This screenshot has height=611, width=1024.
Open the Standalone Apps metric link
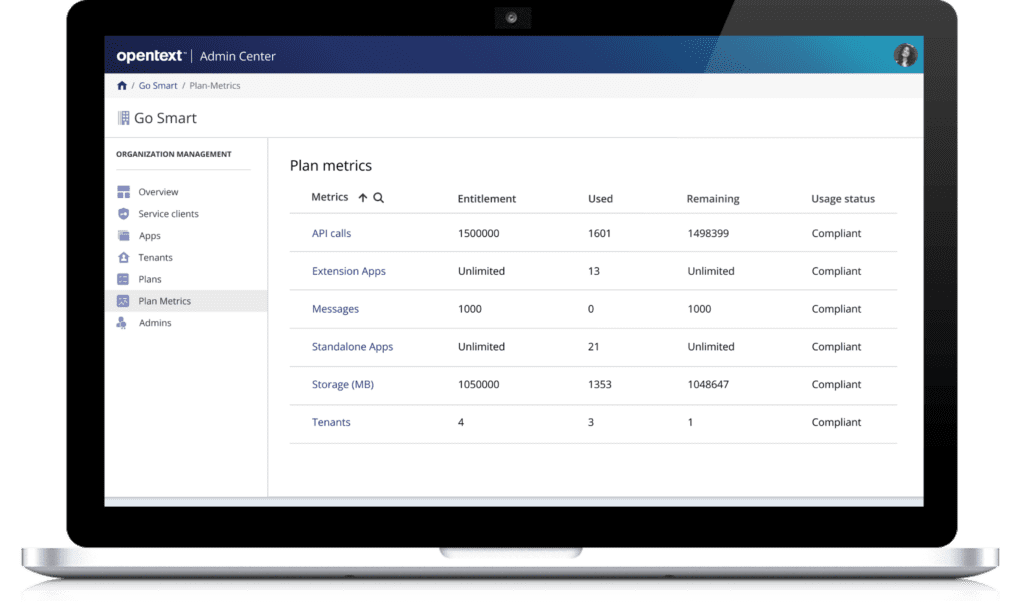[x=353, y=347]
